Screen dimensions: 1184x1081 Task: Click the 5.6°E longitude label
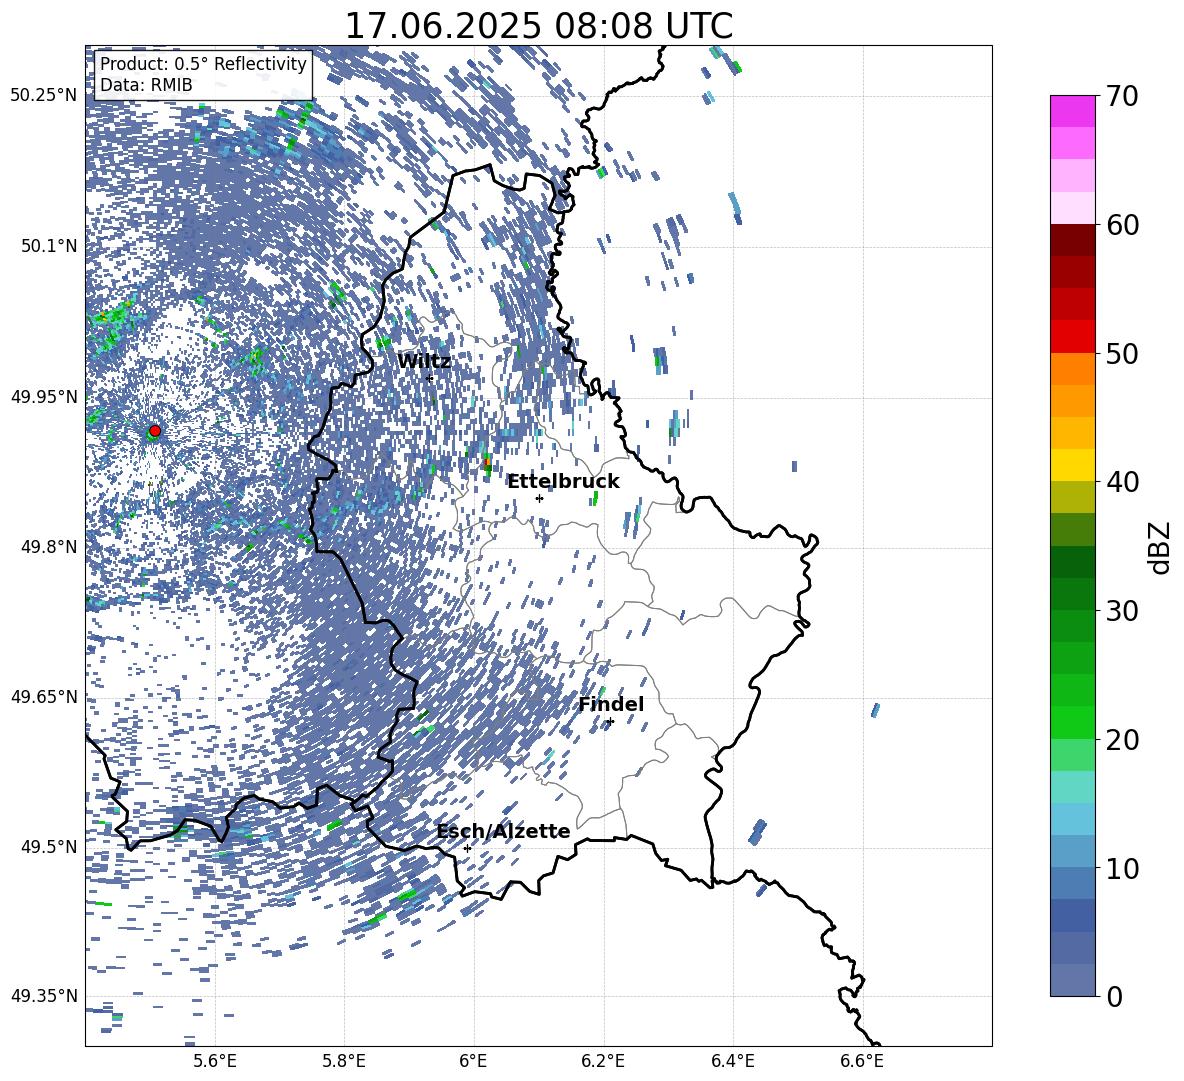coord(214,1061)
